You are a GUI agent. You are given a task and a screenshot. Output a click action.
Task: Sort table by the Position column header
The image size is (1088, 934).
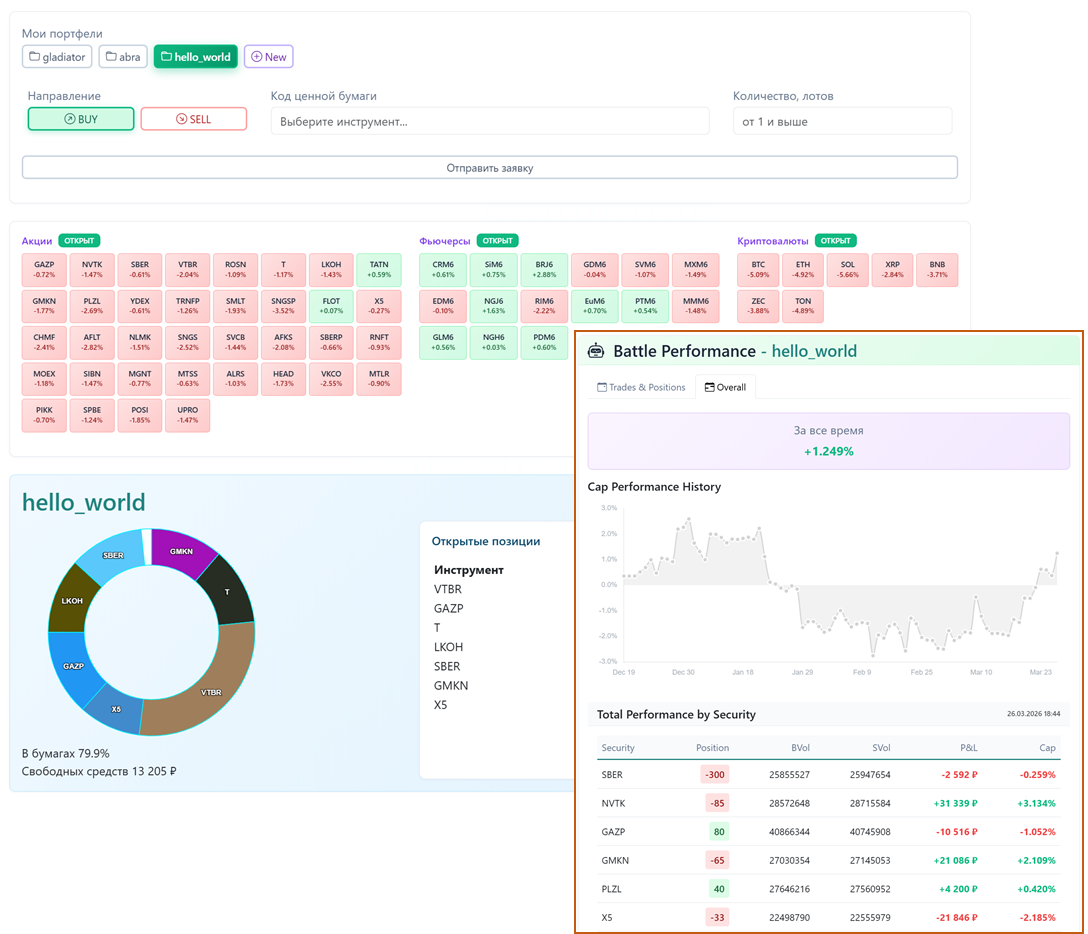tap(712, 747)
